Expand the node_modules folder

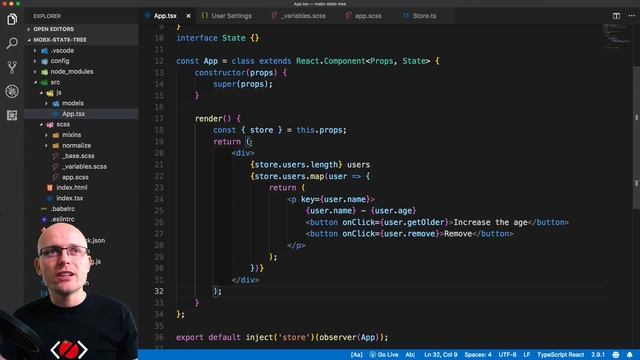coord(71,71)
